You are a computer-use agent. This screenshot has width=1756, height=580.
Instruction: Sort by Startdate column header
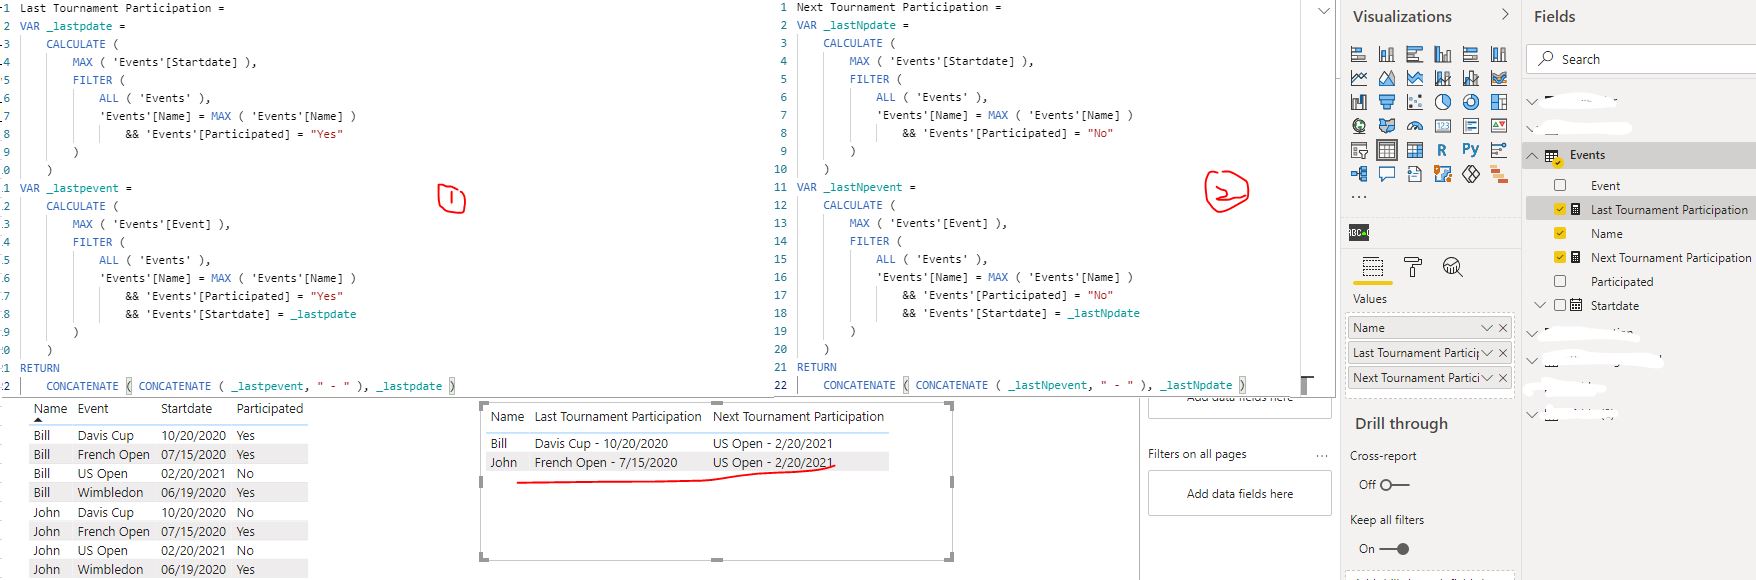pyautogui.click(x=187, y=409)
